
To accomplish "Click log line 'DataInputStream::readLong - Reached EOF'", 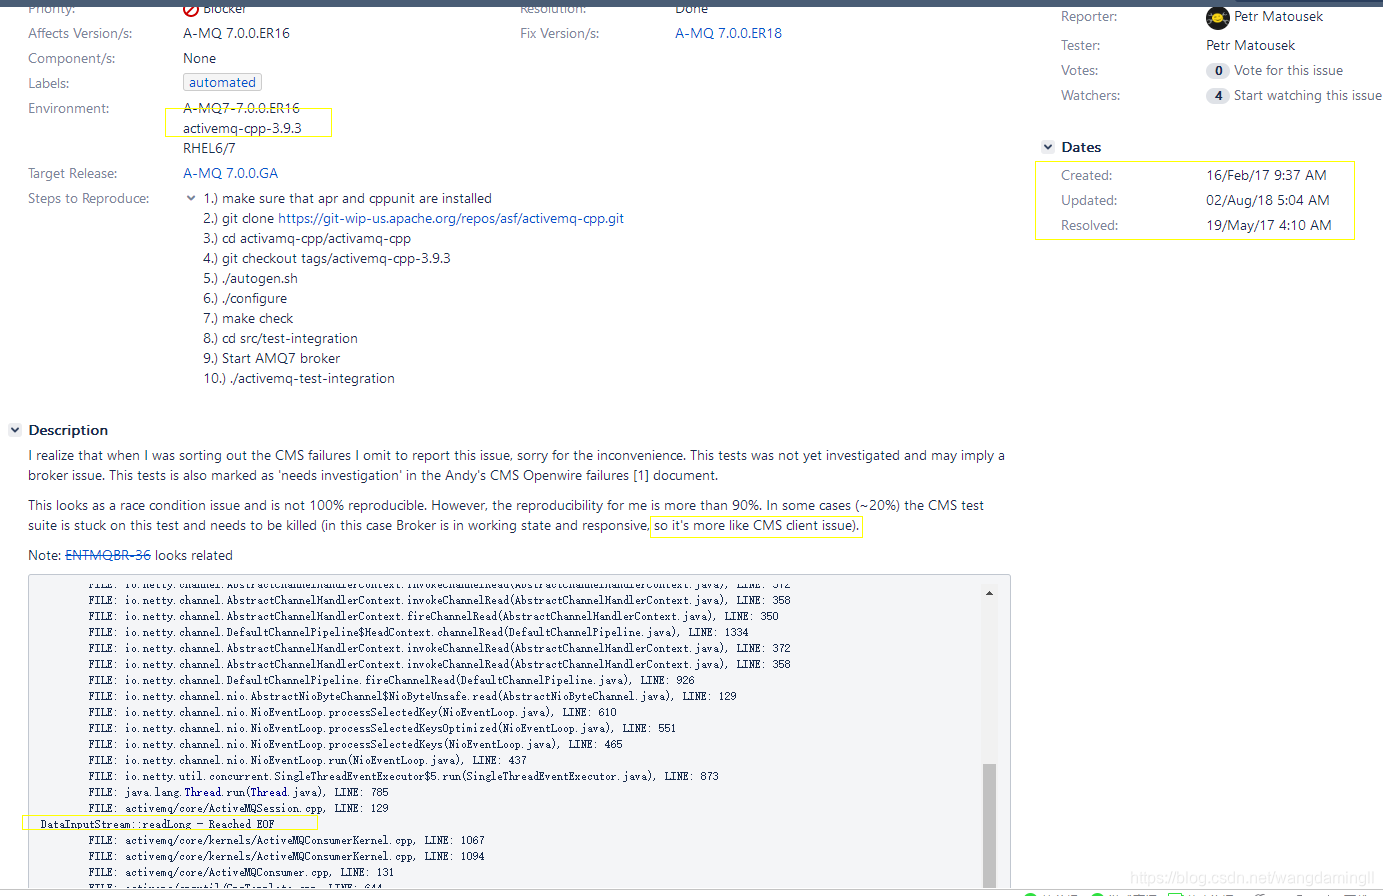I will coord(157,824).
